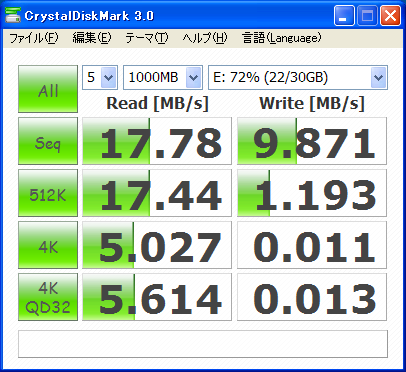406x372 pixels.
Task: Select the 512K read value 17.44
Action: click(157, 193)
